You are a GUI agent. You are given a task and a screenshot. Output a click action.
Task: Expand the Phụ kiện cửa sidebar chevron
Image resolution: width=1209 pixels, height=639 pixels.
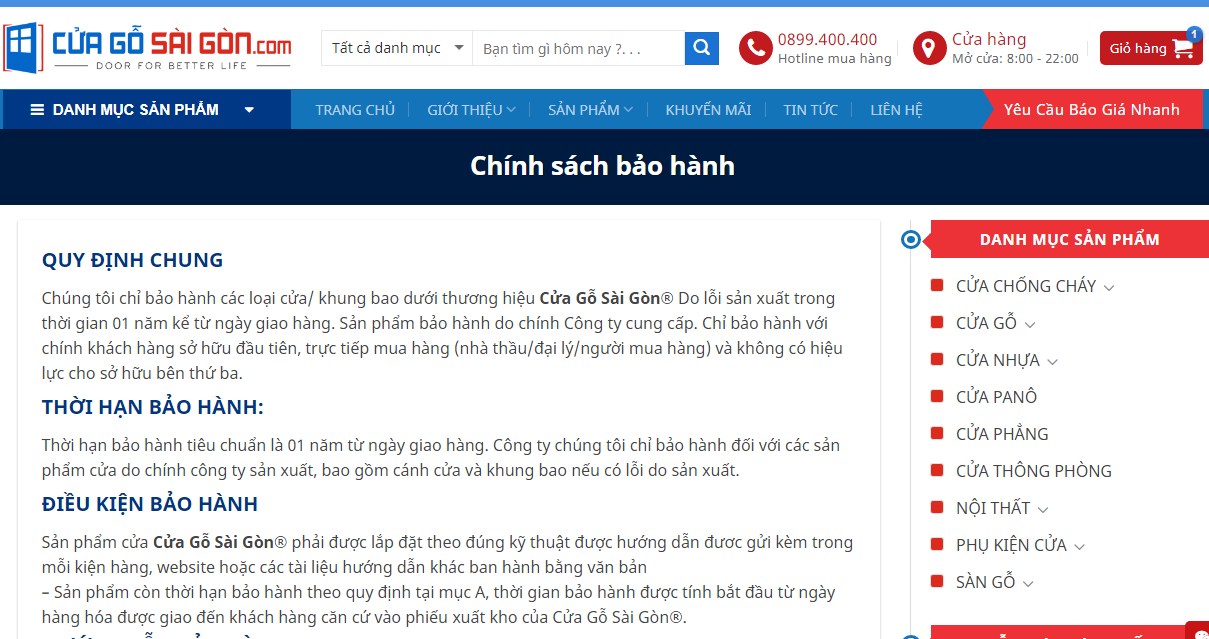(1079, 546)
